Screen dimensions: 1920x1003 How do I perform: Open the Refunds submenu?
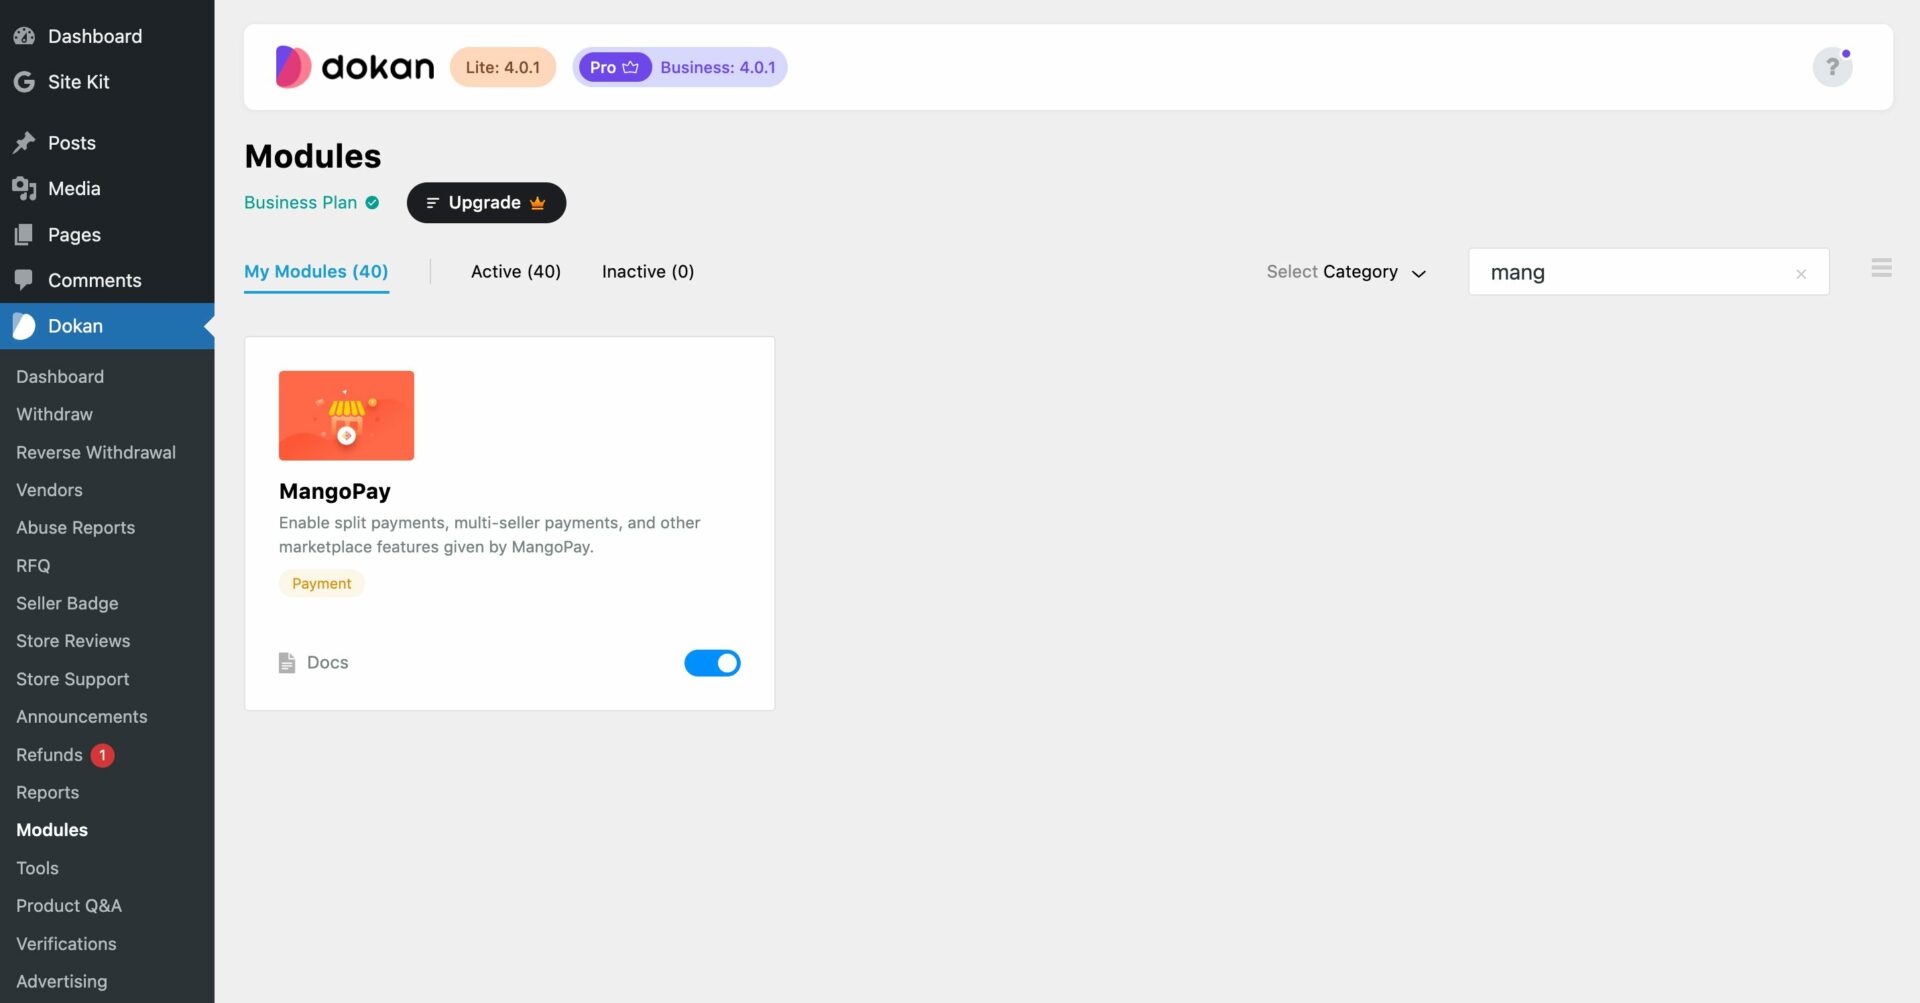coord(49,755)
